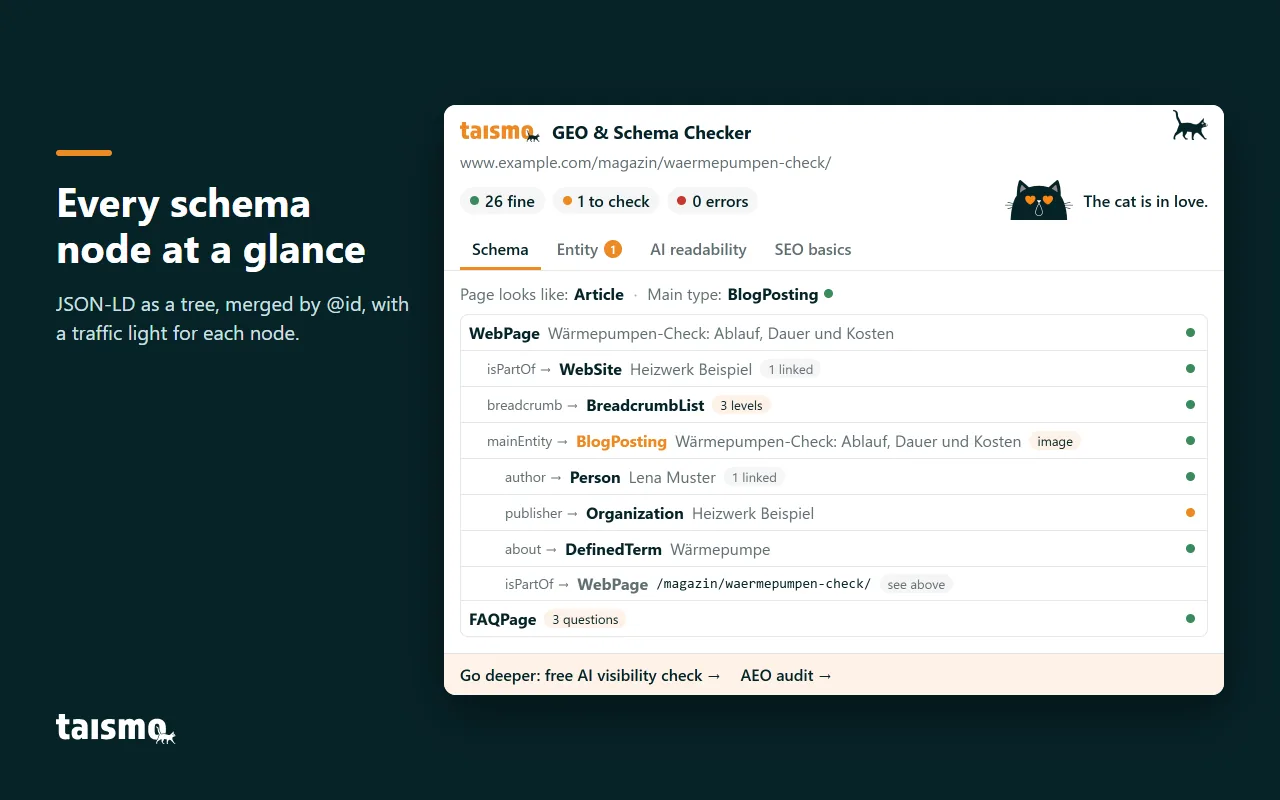
Task: Click the '3 levels' tag on BreadcrumbList
Action: click(741, 405)
